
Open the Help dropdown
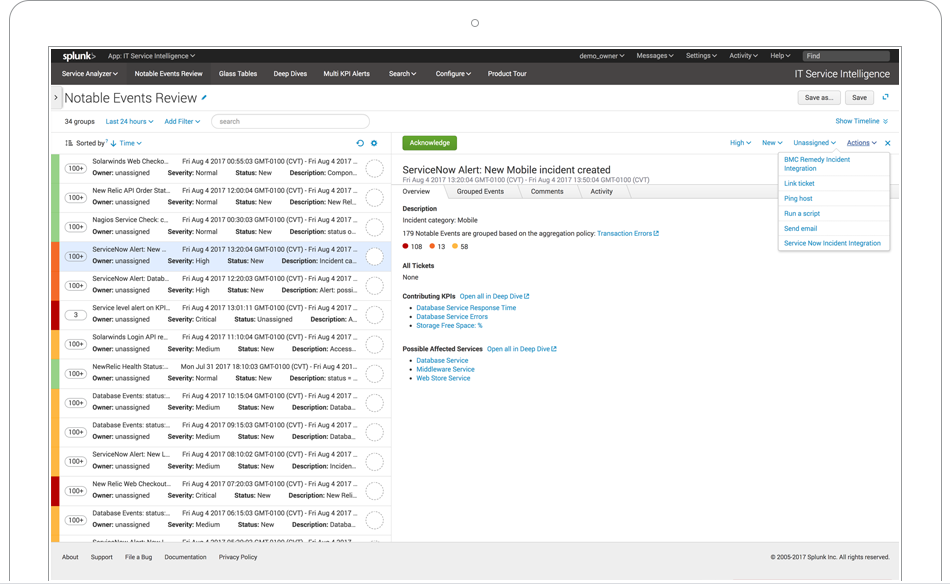click(x=780, y=56)
